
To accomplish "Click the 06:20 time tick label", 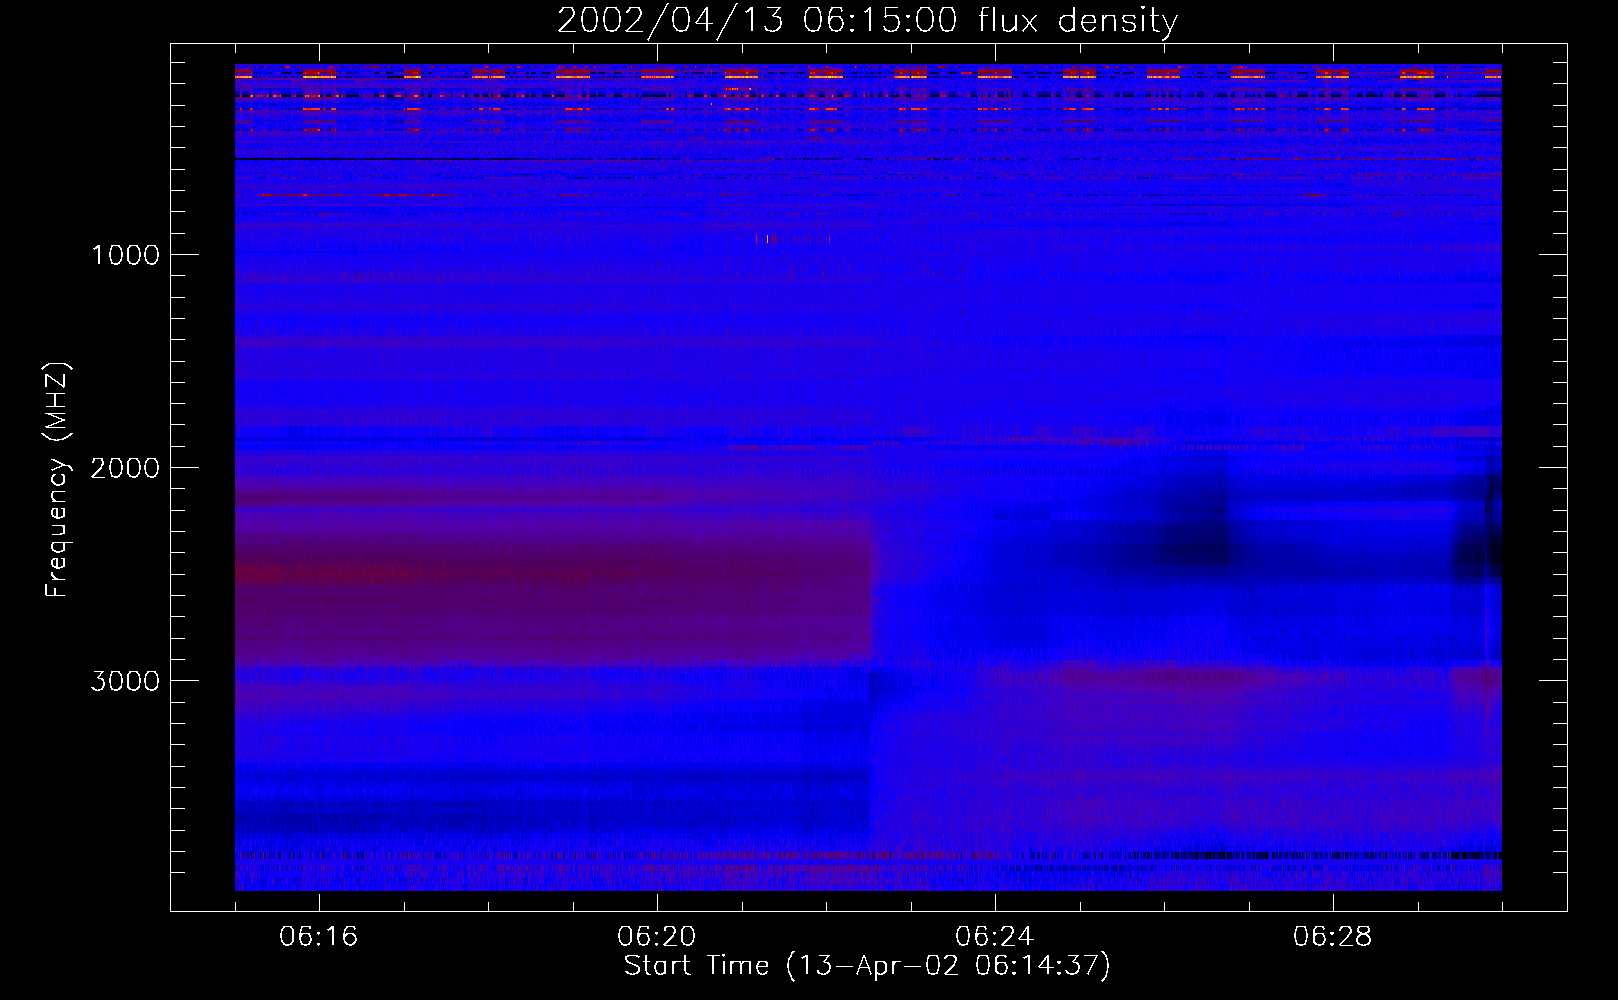I will point(657,937).
